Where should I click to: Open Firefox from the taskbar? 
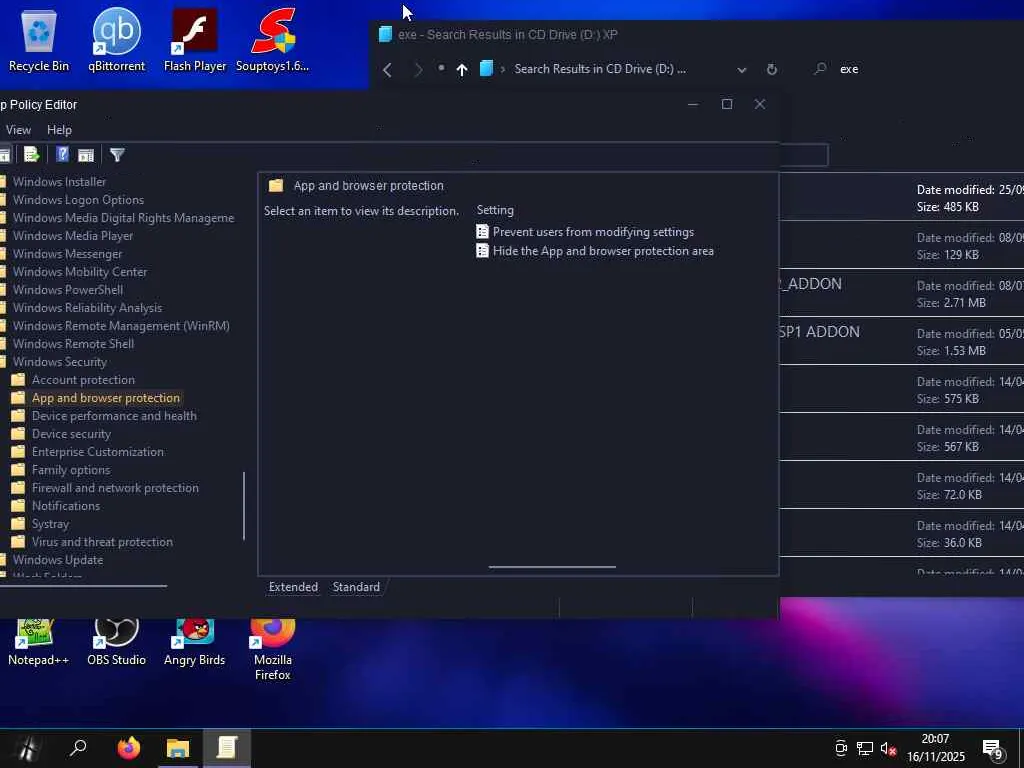point(129,748)
